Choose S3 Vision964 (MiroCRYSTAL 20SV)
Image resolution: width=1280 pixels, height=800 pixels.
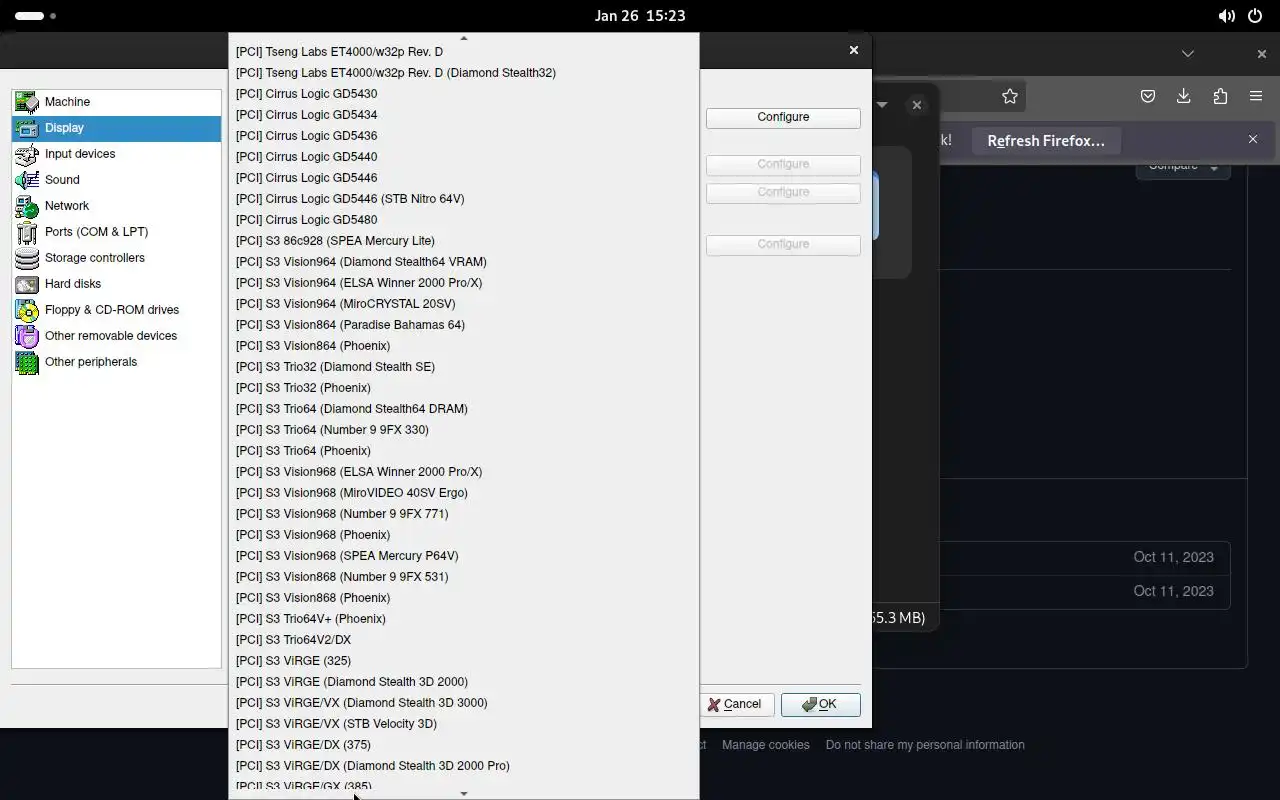(464, 304)
